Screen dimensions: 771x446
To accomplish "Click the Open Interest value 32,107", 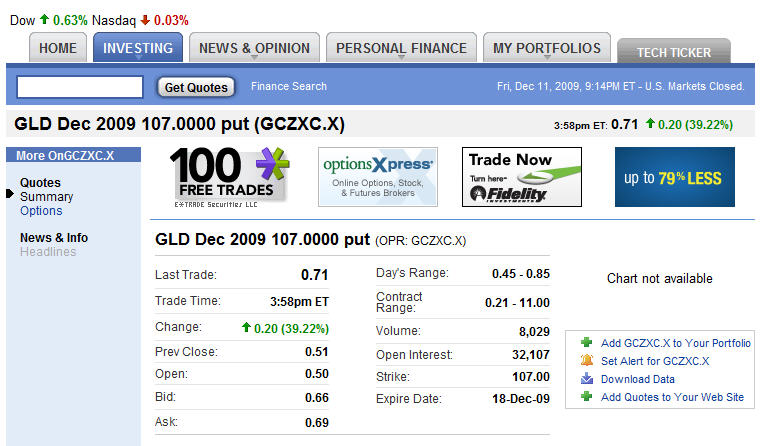I will point(531,355).
